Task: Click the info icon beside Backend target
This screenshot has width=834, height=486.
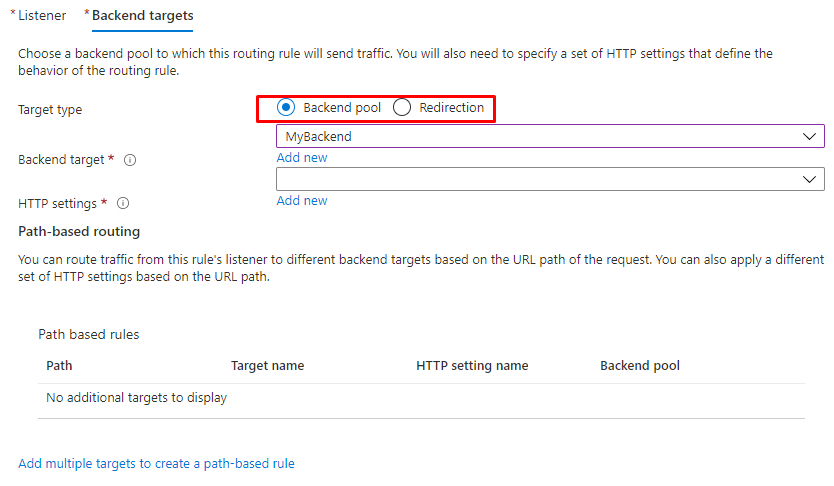Action: click(130, 160)
